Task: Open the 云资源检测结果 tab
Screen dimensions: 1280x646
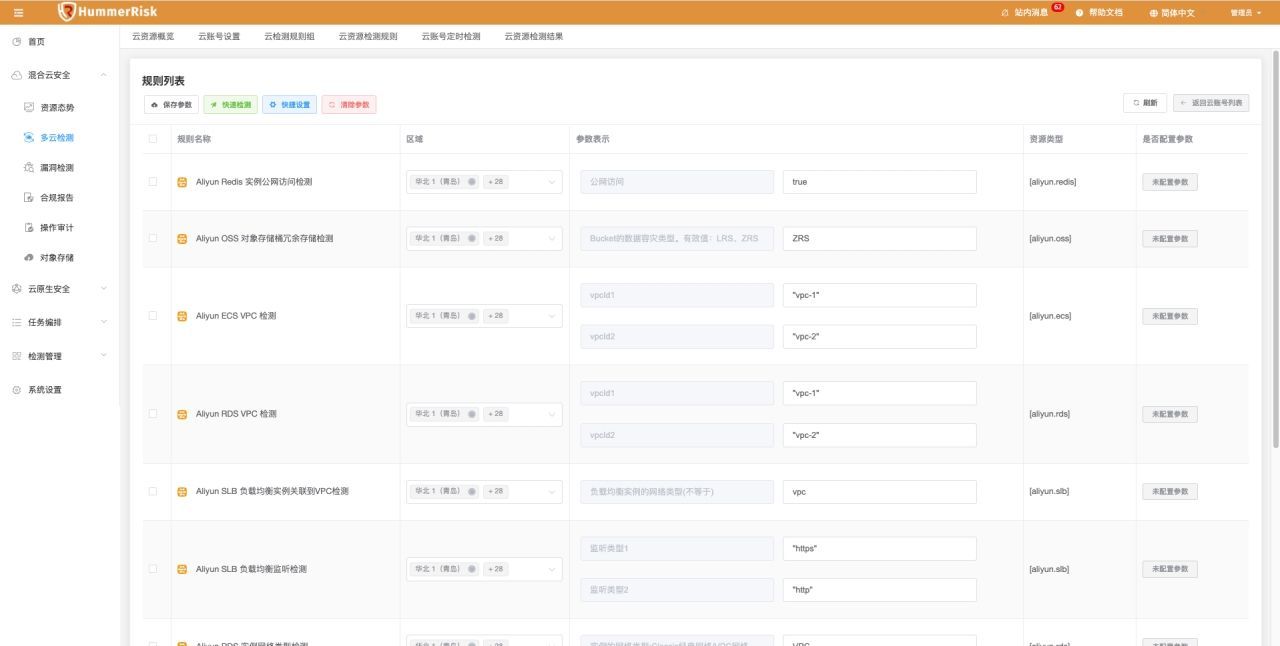Action: (534, 36)
